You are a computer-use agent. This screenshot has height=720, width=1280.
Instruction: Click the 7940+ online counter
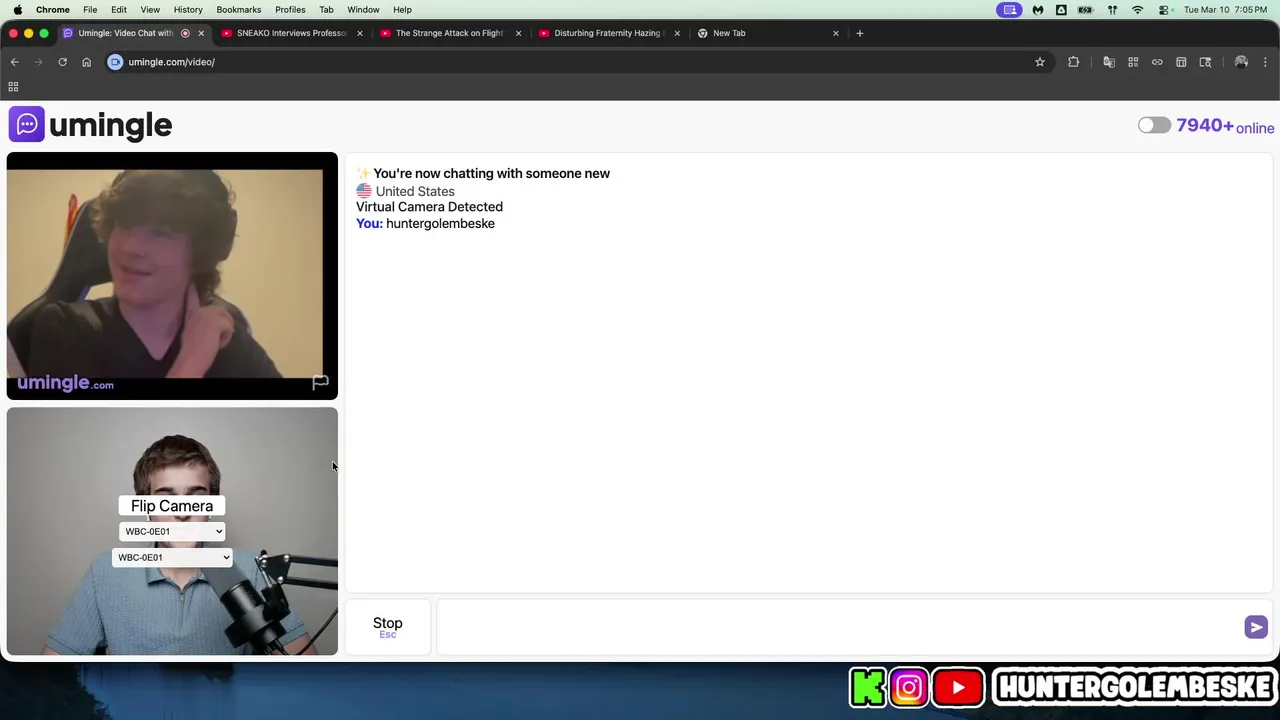[1225, 126]
